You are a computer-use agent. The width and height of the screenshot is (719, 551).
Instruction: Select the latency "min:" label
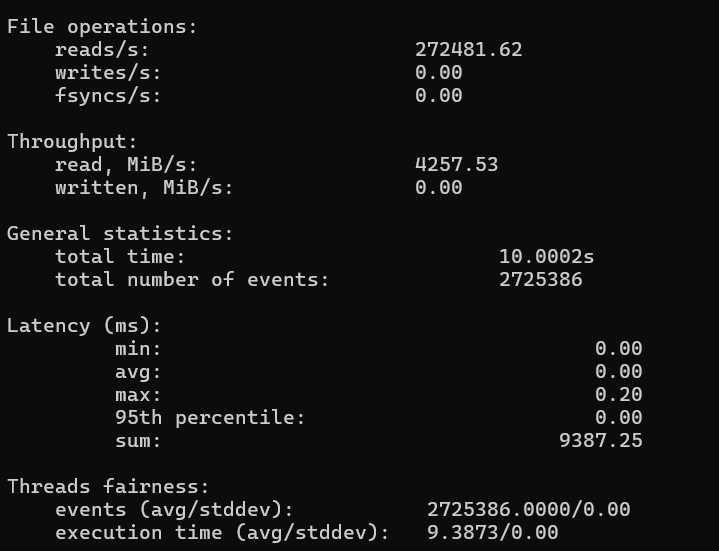click(138, 349)
